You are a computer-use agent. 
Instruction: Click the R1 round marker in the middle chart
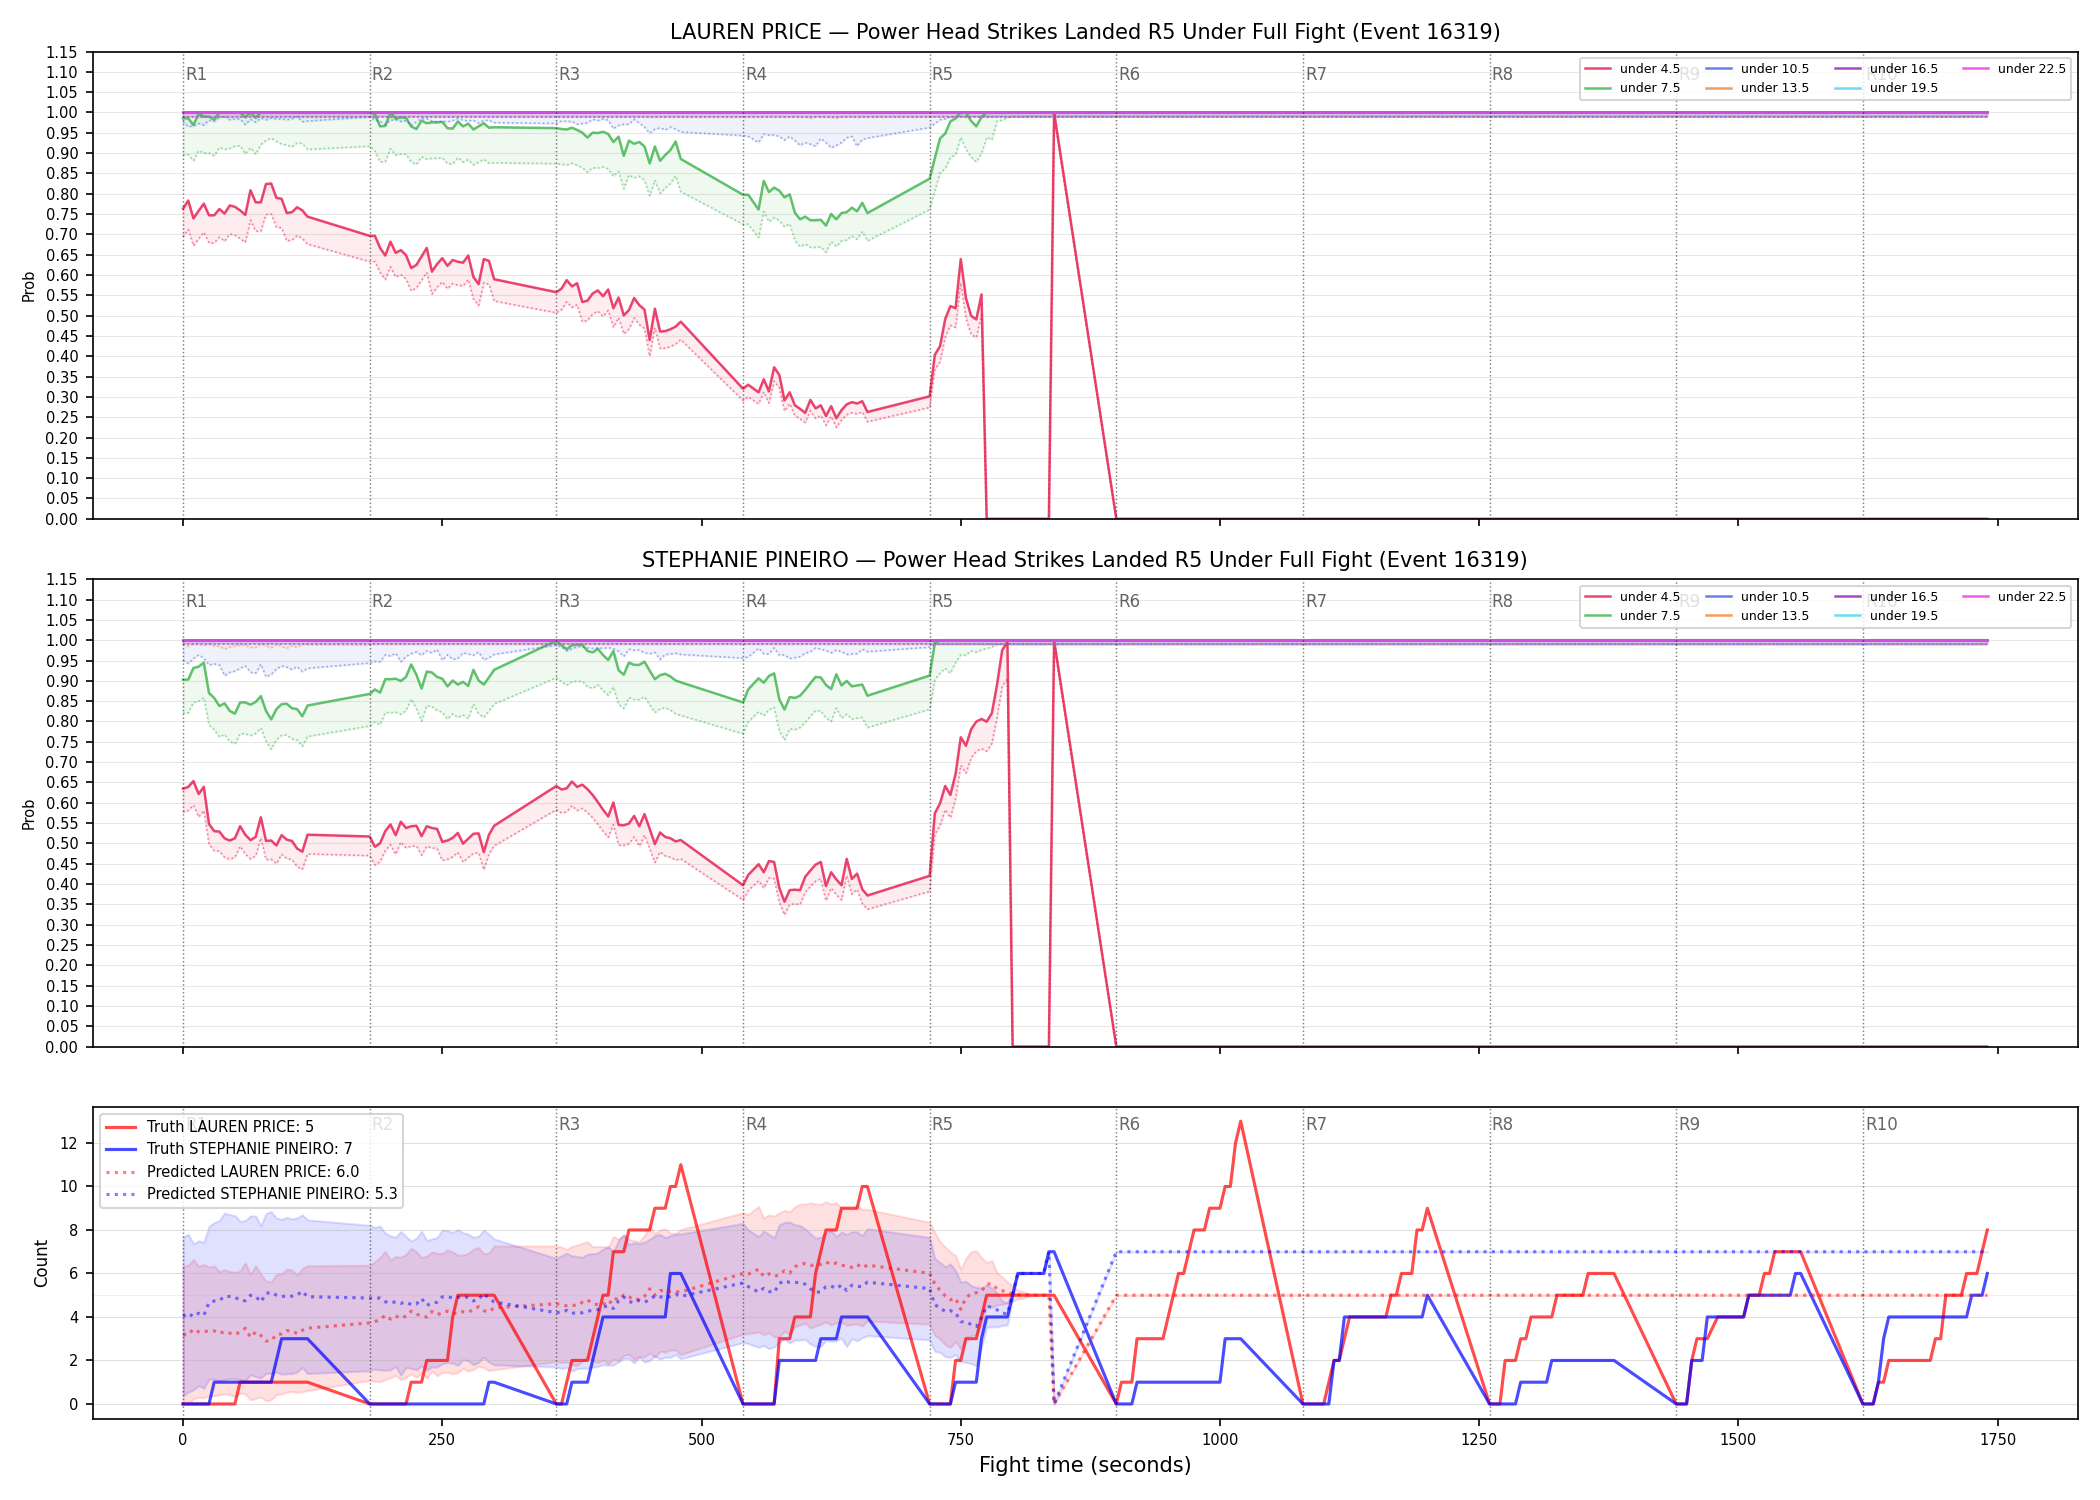point(196,601)
